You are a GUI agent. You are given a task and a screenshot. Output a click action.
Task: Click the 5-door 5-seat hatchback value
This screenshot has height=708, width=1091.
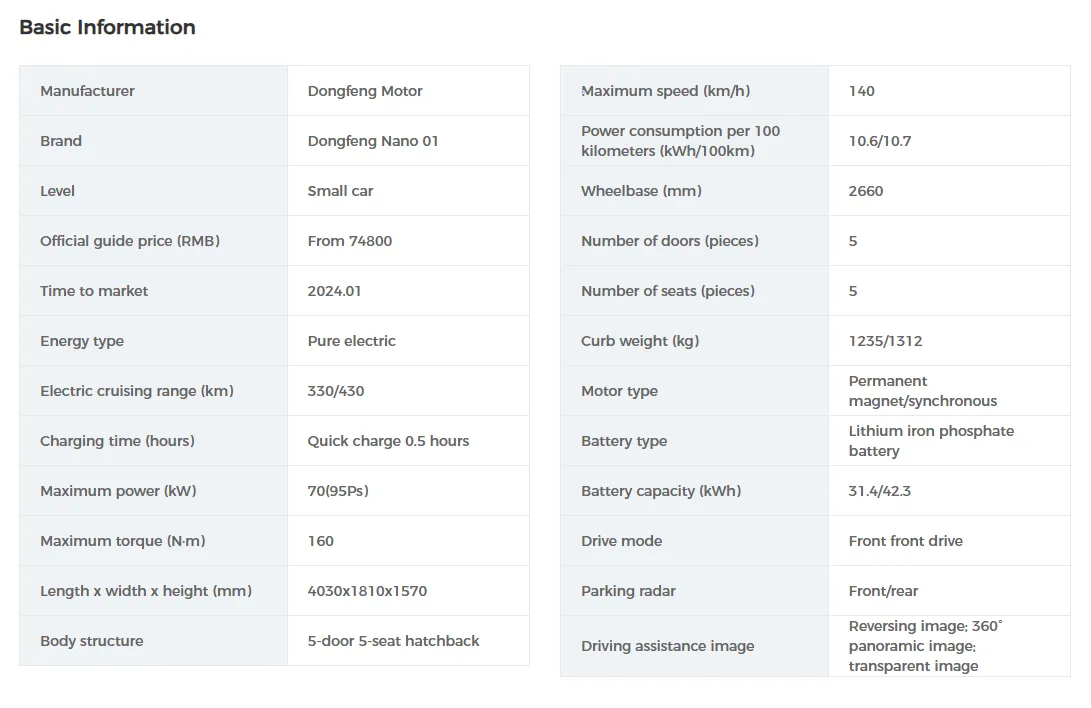[393, 641]
